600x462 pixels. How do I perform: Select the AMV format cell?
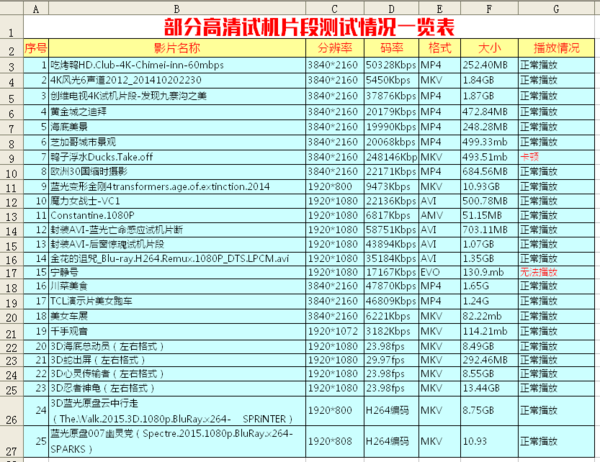pyautogui.click(x=440, y=215)
